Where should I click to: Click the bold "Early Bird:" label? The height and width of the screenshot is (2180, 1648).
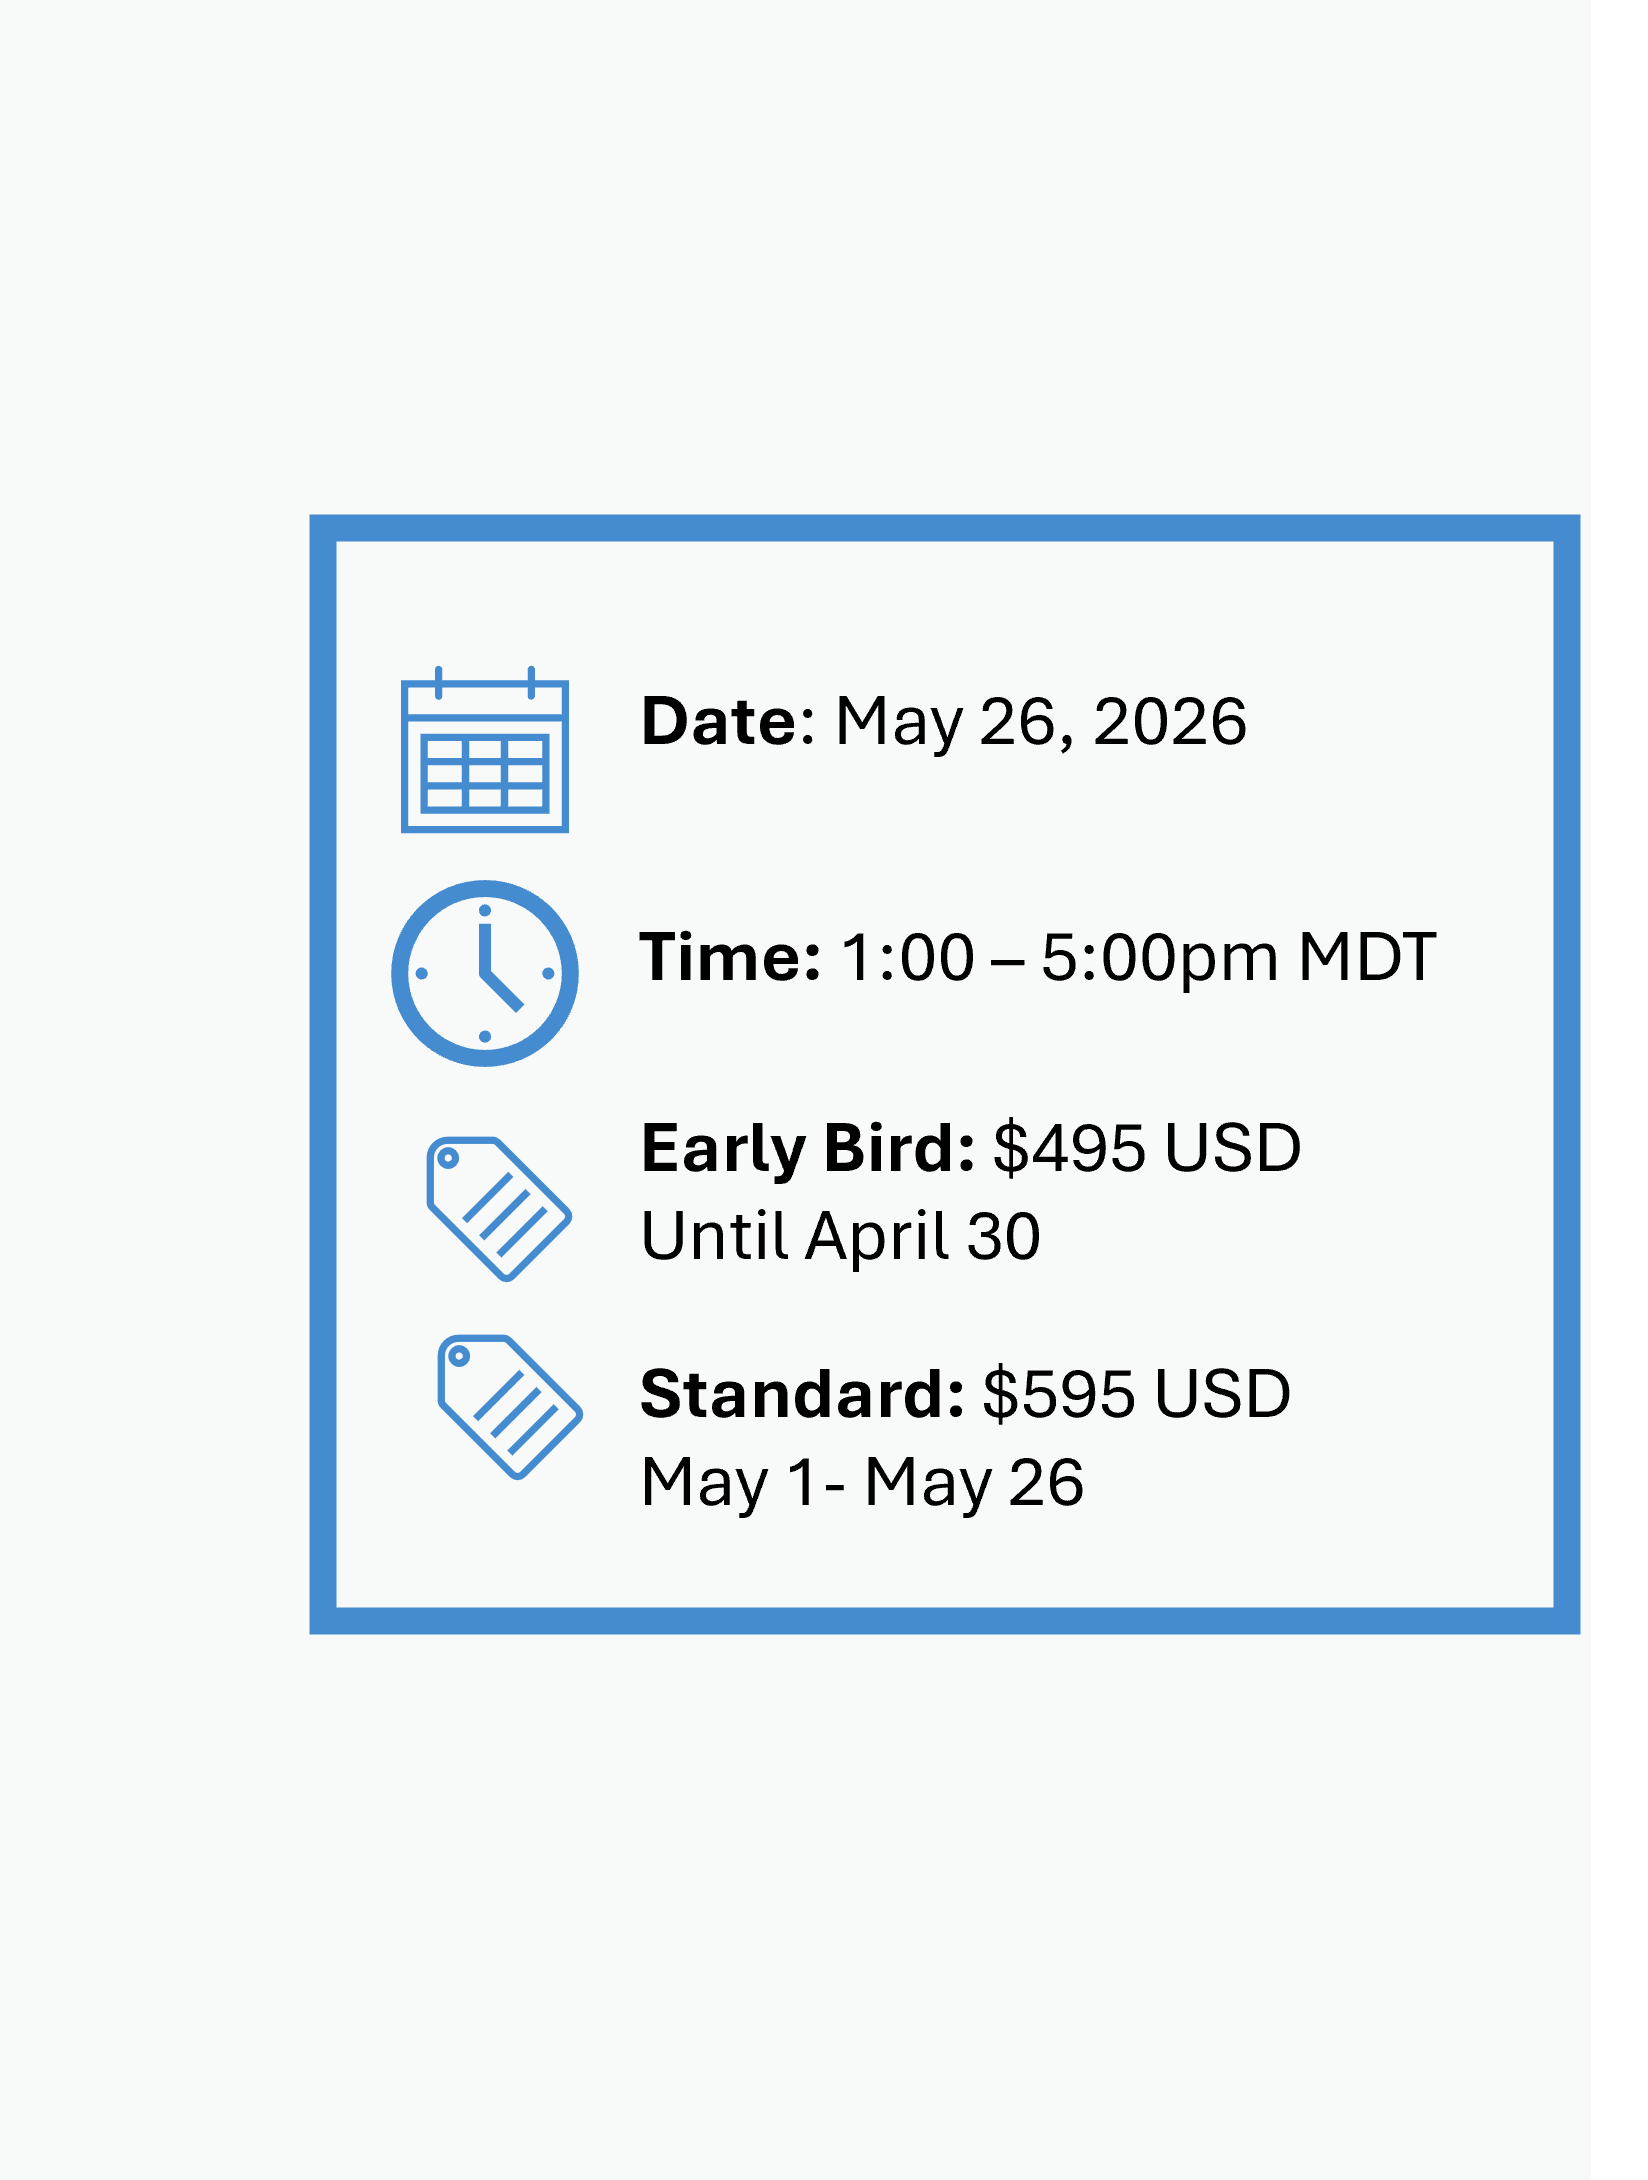808,1148
